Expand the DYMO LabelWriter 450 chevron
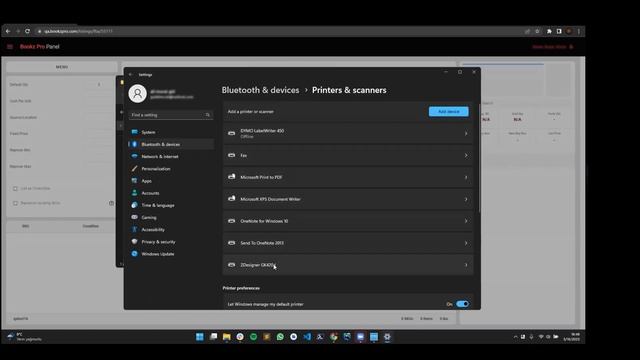The height and width of the screenshot is (360, 640). [x=466, y=133]
